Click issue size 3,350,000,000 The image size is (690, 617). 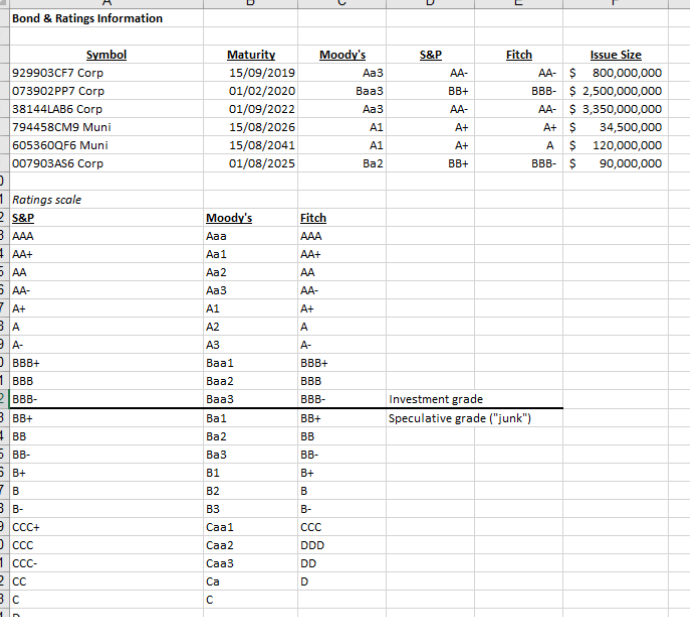point(616,109)
